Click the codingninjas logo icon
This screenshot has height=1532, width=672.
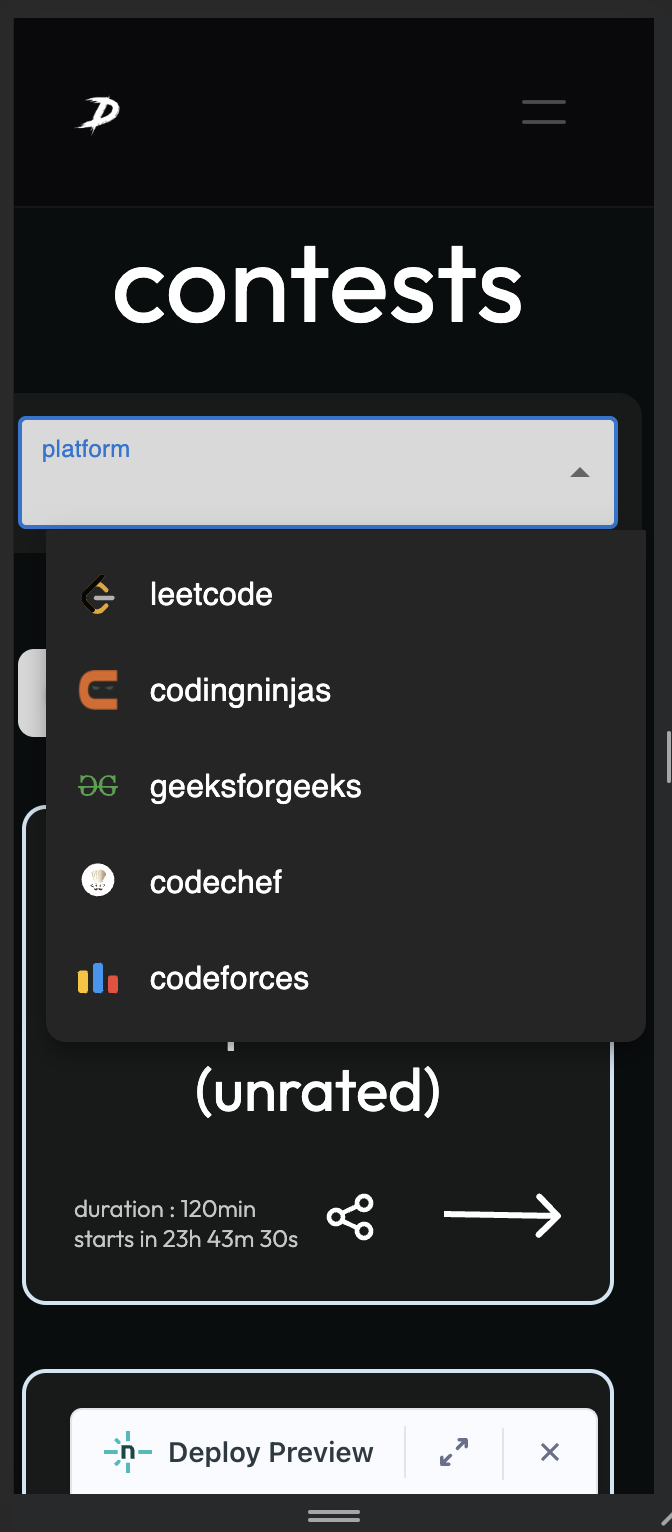97,690
